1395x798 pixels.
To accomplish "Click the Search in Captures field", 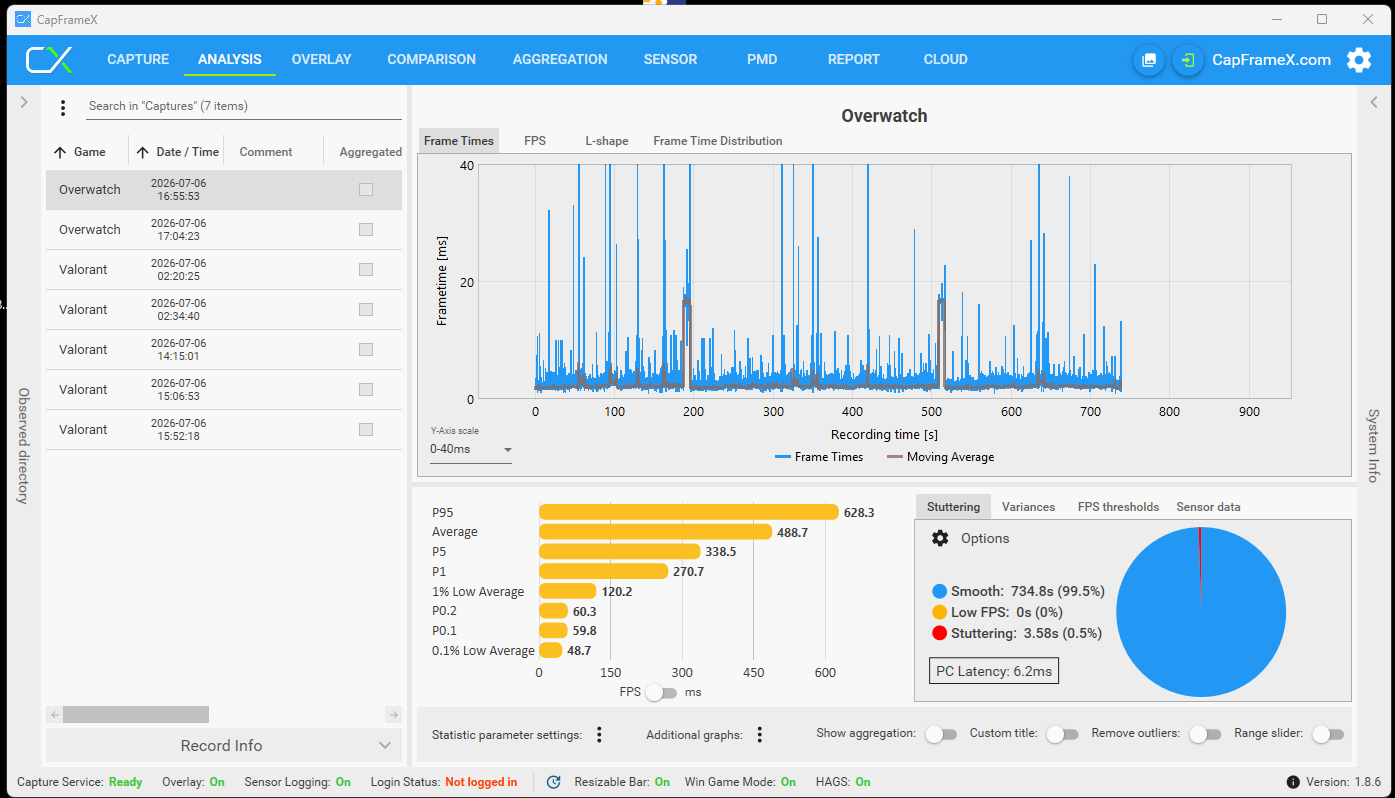I will click(243, 106).
